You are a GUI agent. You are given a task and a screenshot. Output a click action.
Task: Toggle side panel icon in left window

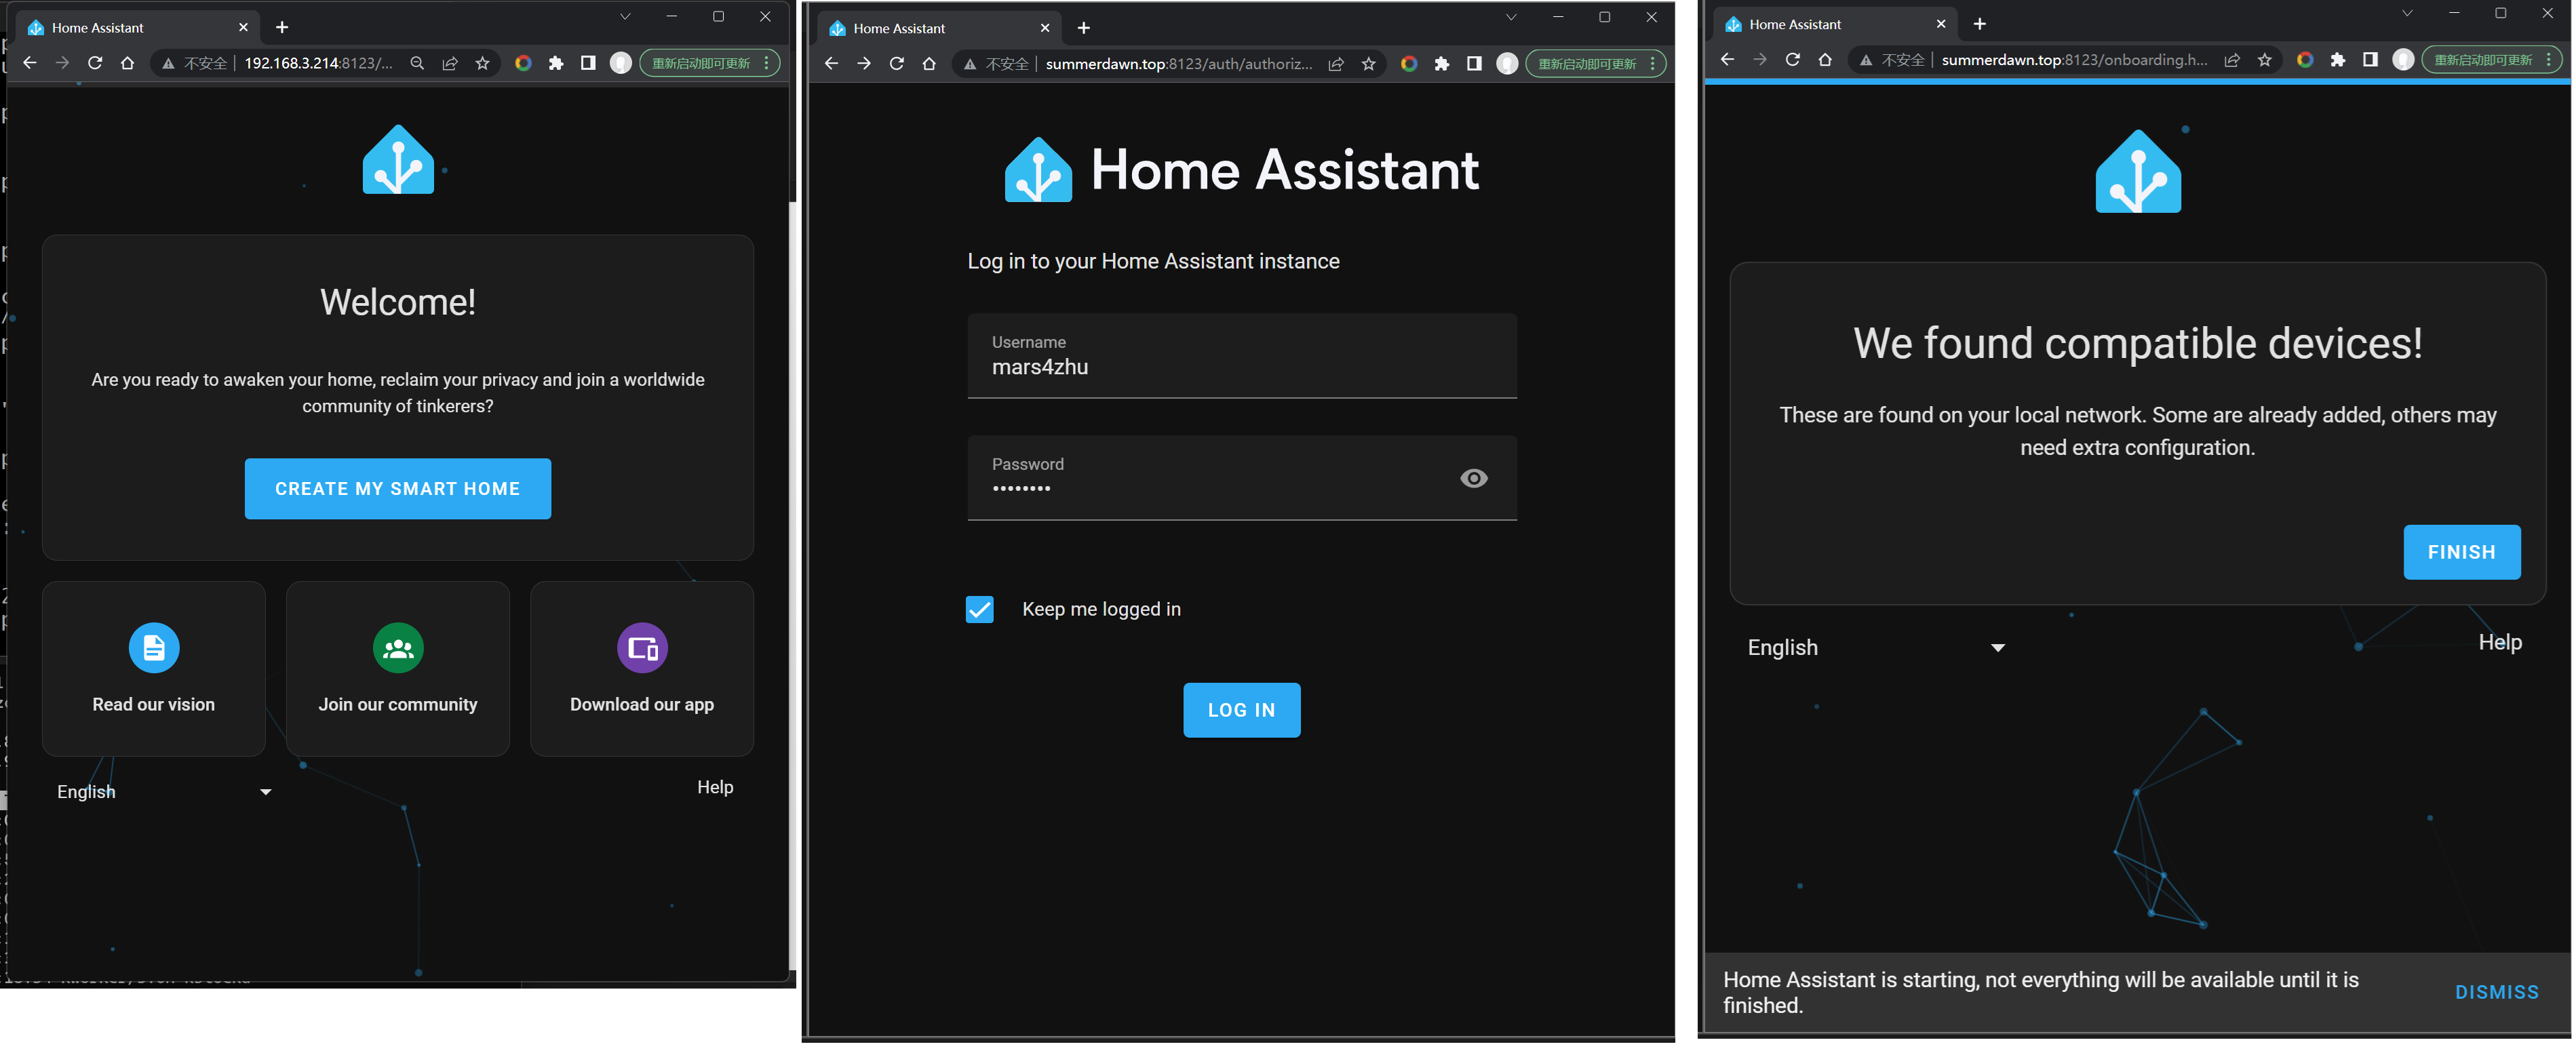588,63
